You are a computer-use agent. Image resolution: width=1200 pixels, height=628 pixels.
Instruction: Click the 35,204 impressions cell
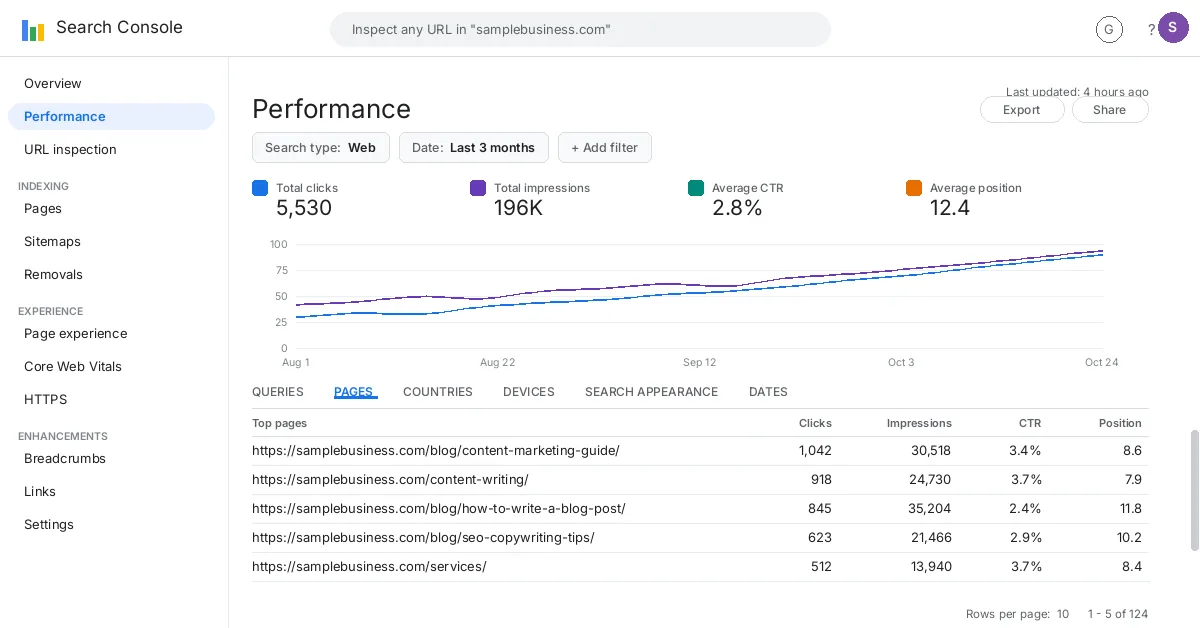pyautogui.click(x=930, y=509)
